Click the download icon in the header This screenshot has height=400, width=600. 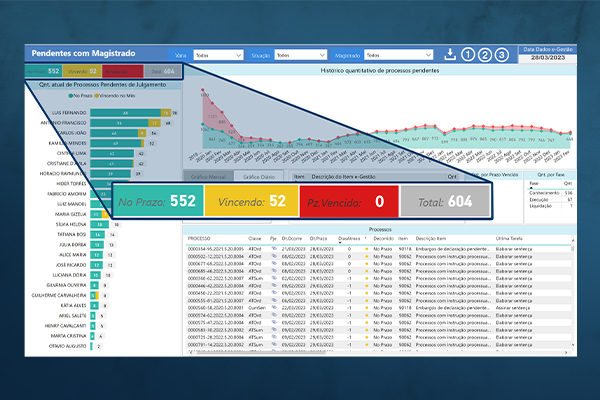pyautogui.click(x=451, y=55)
